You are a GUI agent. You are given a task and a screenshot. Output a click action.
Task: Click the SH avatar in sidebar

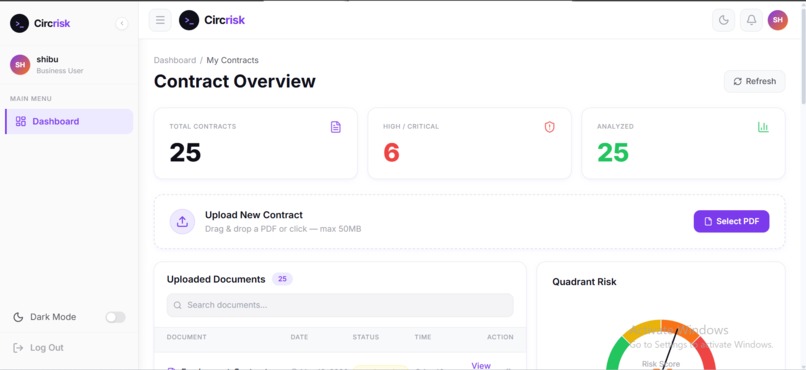click(20, 65)
